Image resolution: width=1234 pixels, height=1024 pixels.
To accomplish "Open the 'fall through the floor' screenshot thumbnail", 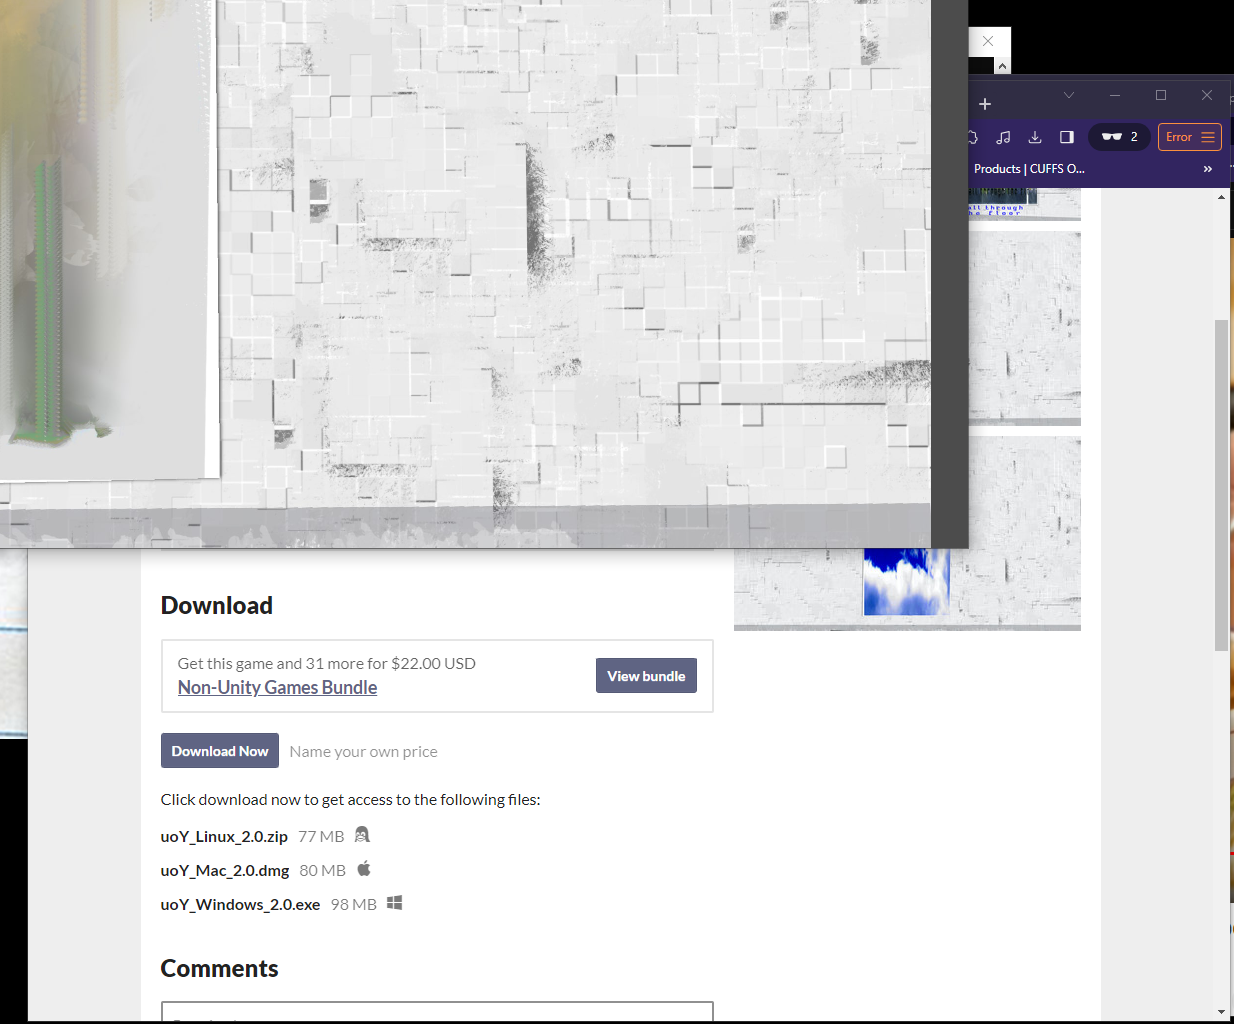I will (x=1025, y=205).
